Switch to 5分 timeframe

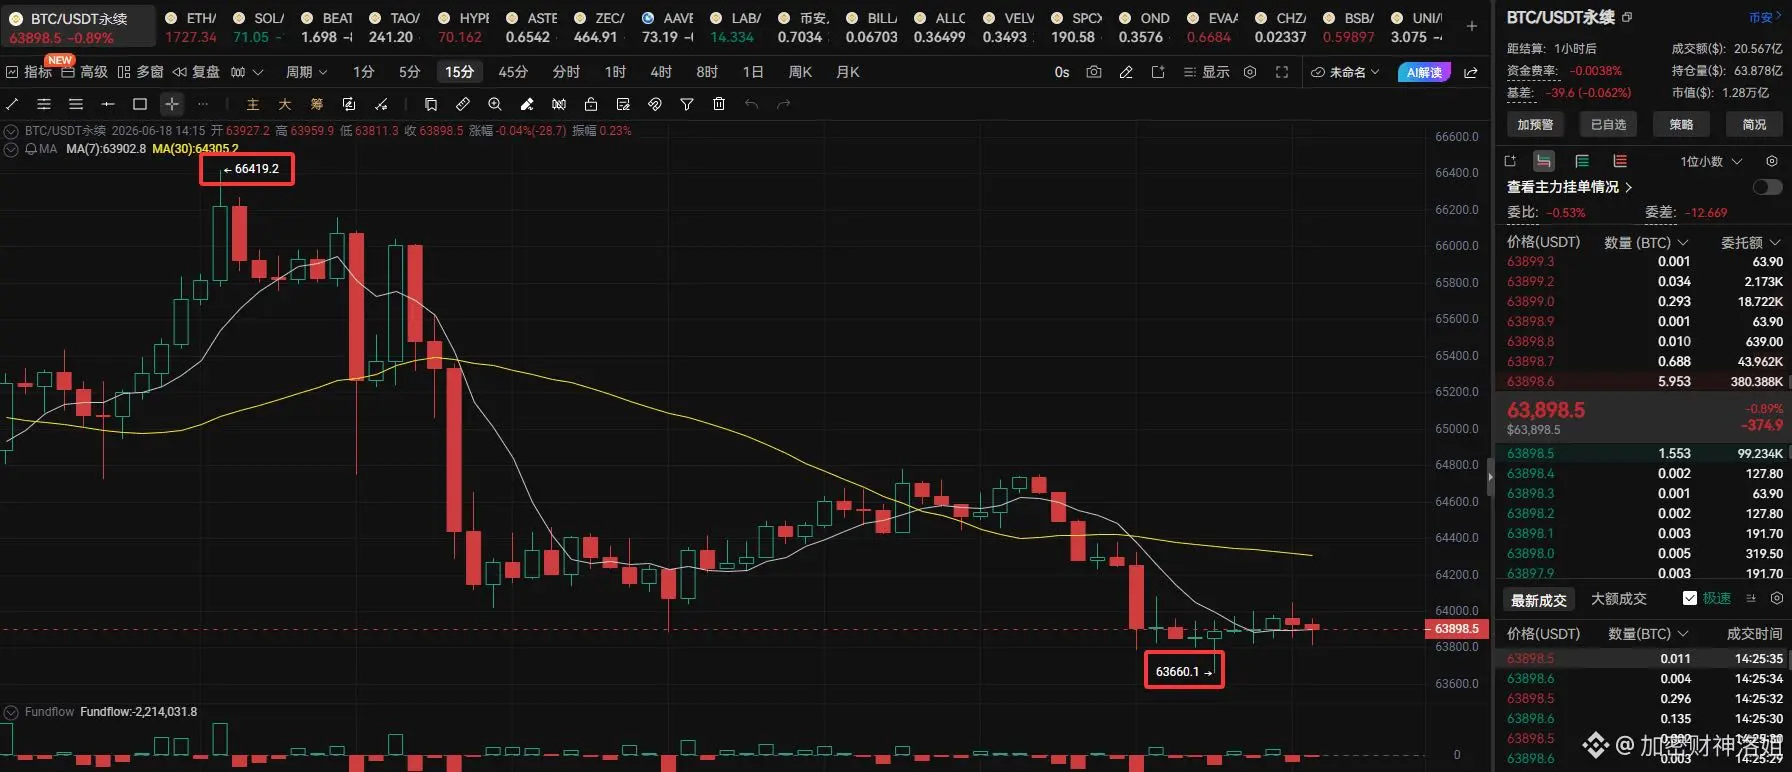410,72
